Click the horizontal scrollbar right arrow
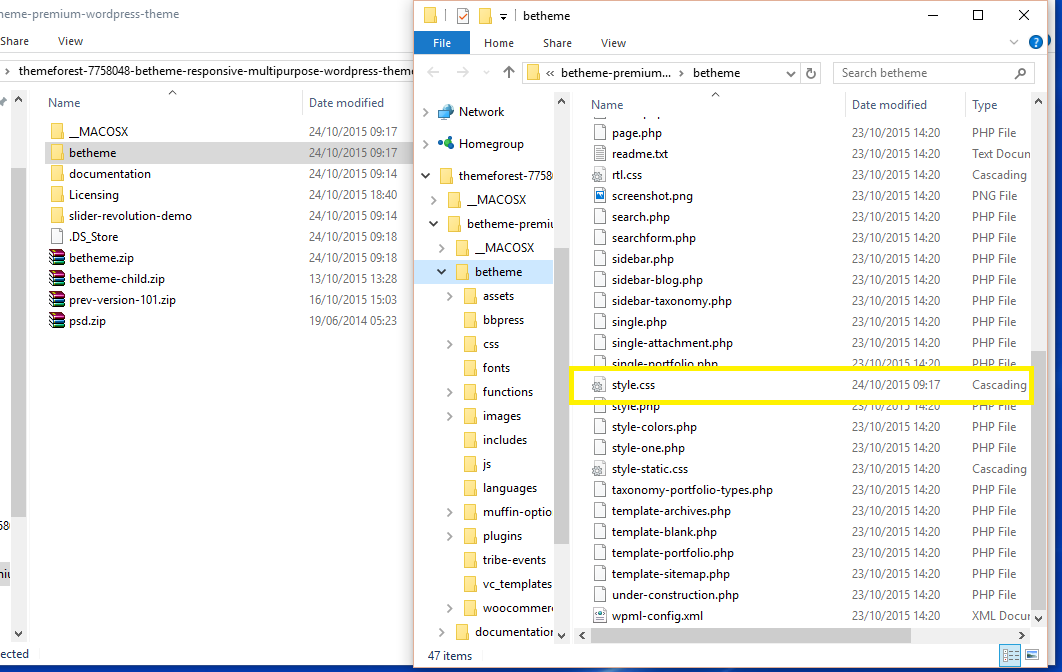 pyautogui.click(x=1022, y=635)
